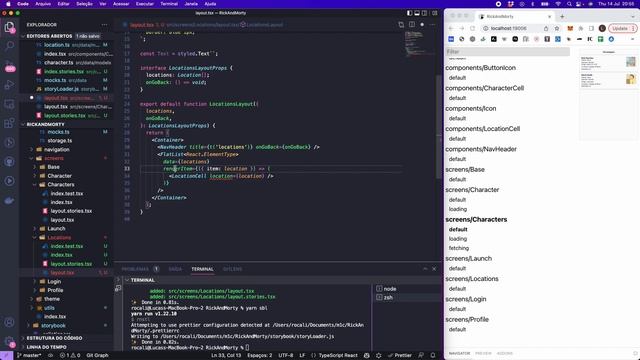
Task: Expand the Launch folder
Action: click(x=56, y=229)
